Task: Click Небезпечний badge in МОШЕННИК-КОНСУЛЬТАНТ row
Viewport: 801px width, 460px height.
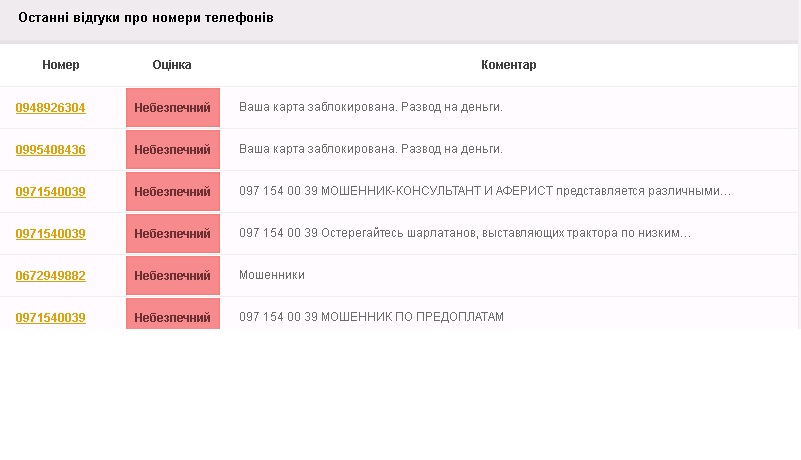Action: (172, 192)
